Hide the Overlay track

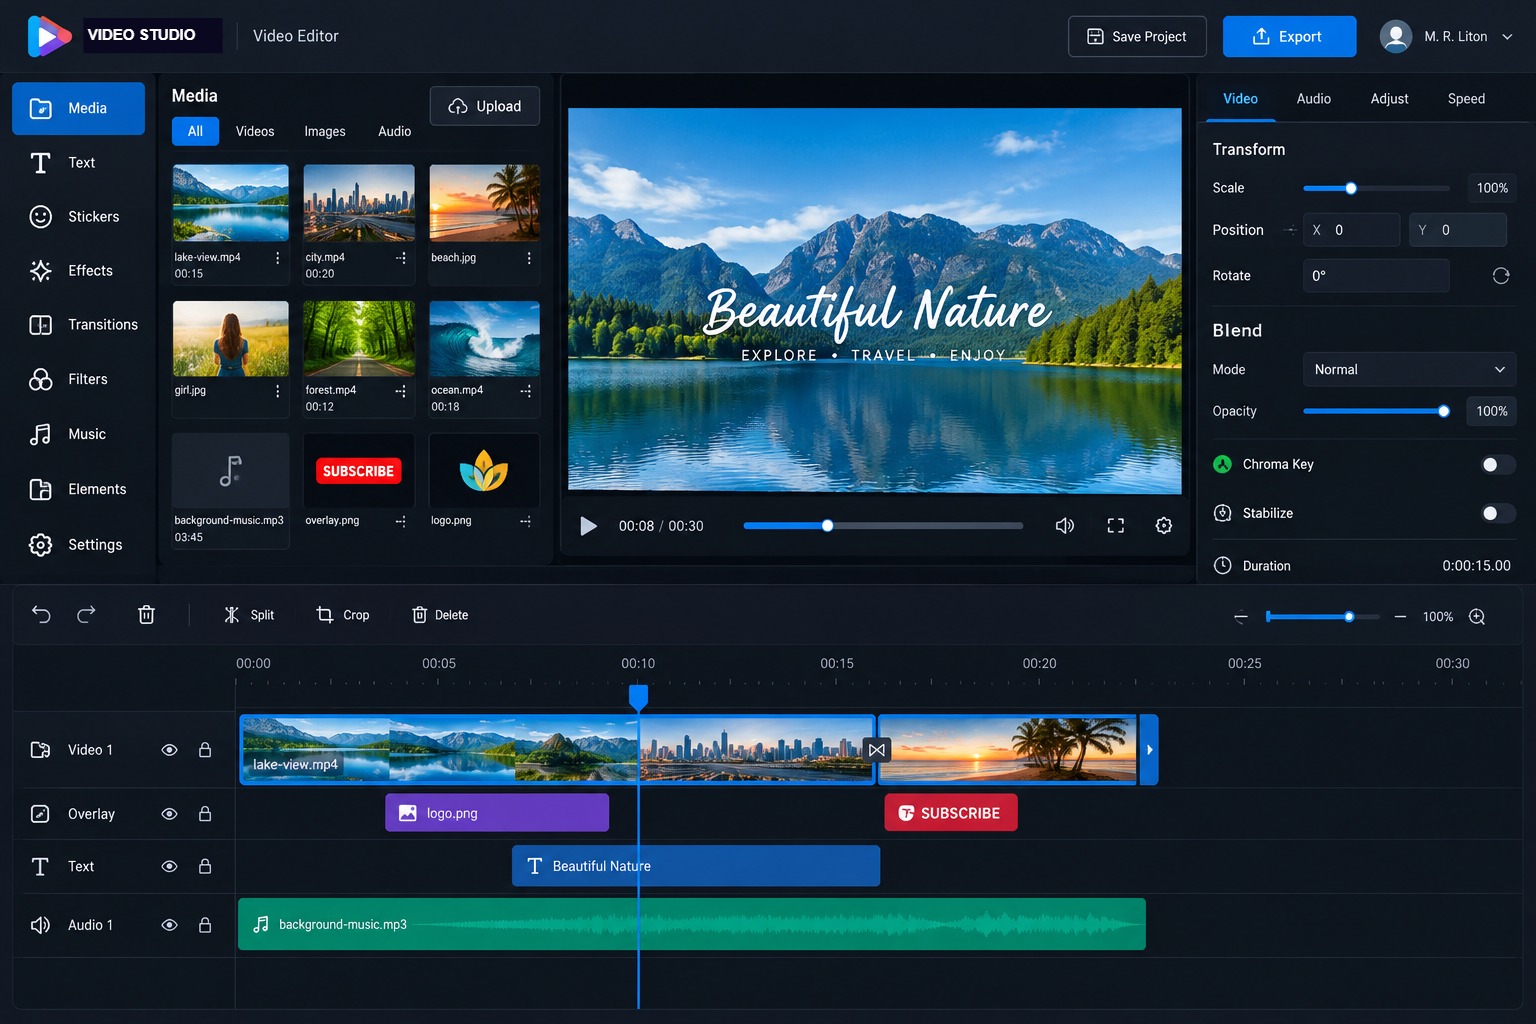(x=170, y=814)
